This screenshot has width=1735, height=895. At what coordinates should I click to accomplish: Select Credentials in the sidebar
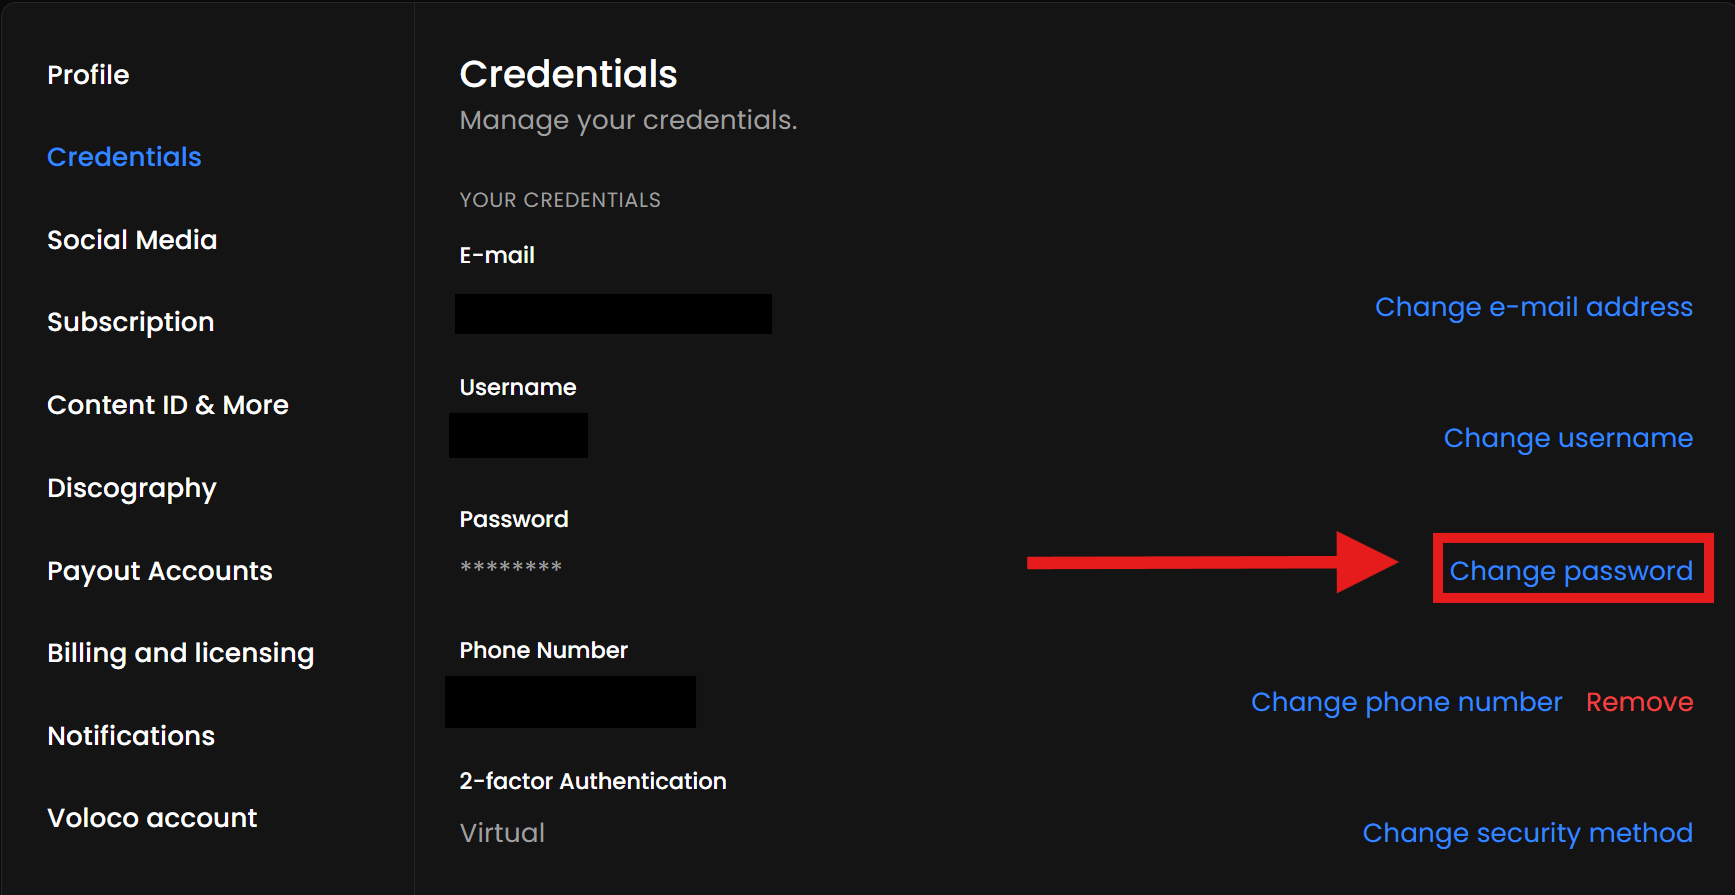click(124, 157)
